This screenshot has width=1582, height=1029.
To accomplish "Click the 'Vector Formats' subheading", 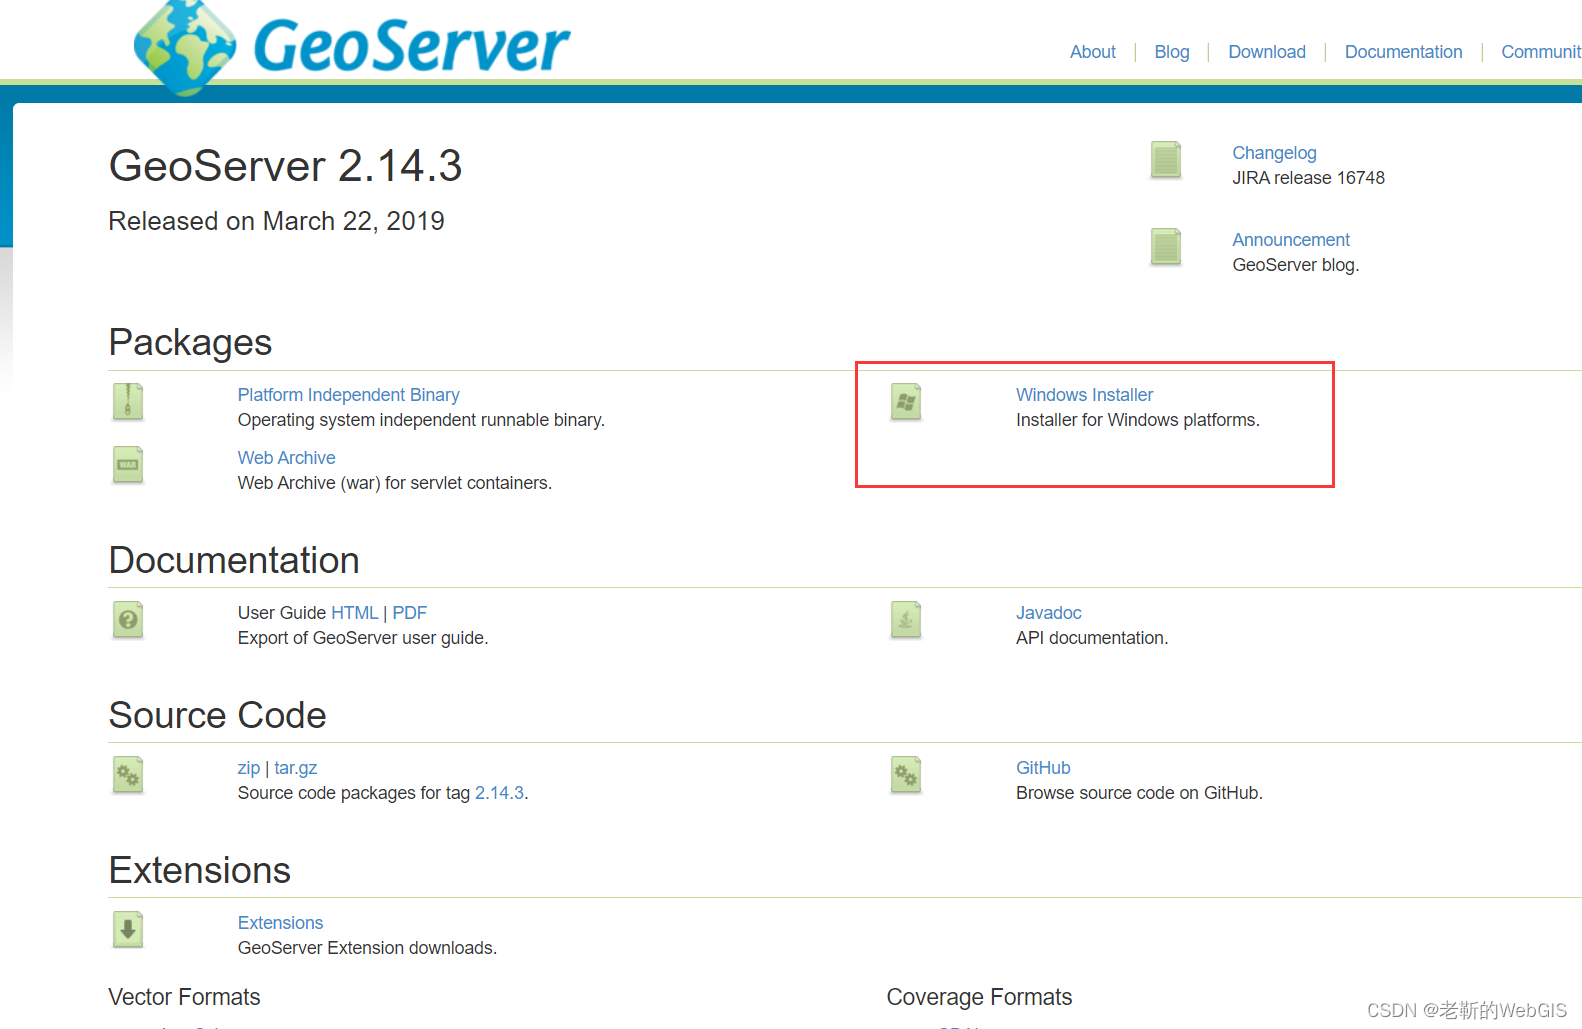I will pos(184,997).
